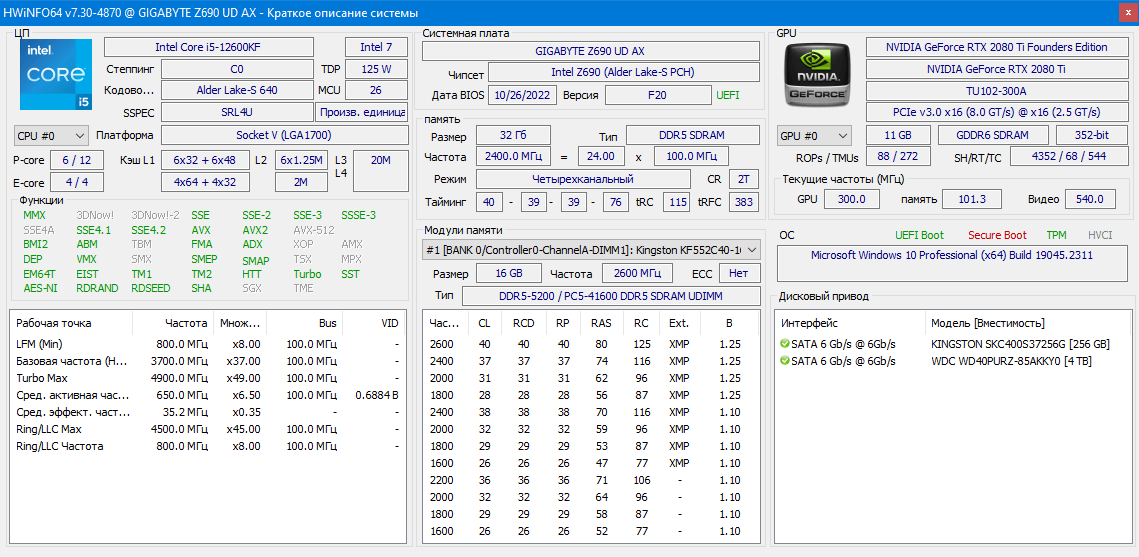Viewport: 1139px width, 557px height.
Task: Click the green check icon beside KINGSTON drive
Action: click(784, 343)
